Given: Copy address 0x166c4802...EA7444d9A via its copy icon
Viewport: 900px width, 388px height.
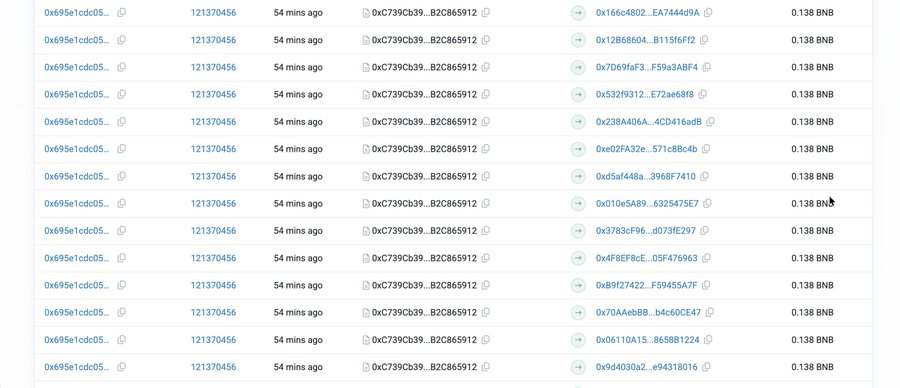Looking at the screenshot, I should coord(708,13).
